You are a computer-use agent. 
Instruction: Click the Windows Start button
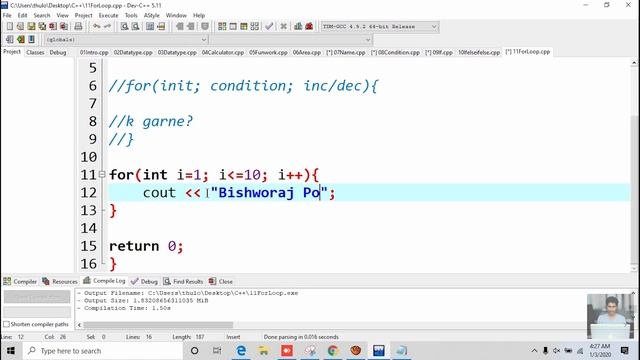coord(11,351)
